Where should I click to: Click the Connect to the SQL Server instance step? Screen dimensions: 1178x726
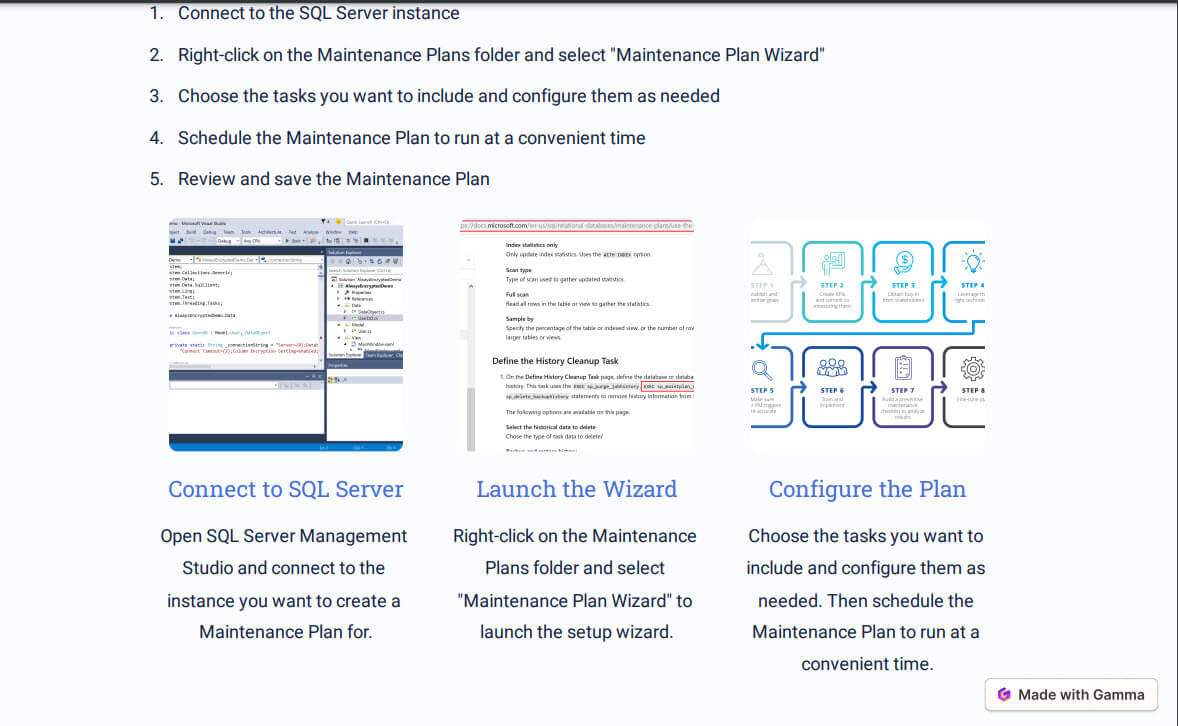319,13
